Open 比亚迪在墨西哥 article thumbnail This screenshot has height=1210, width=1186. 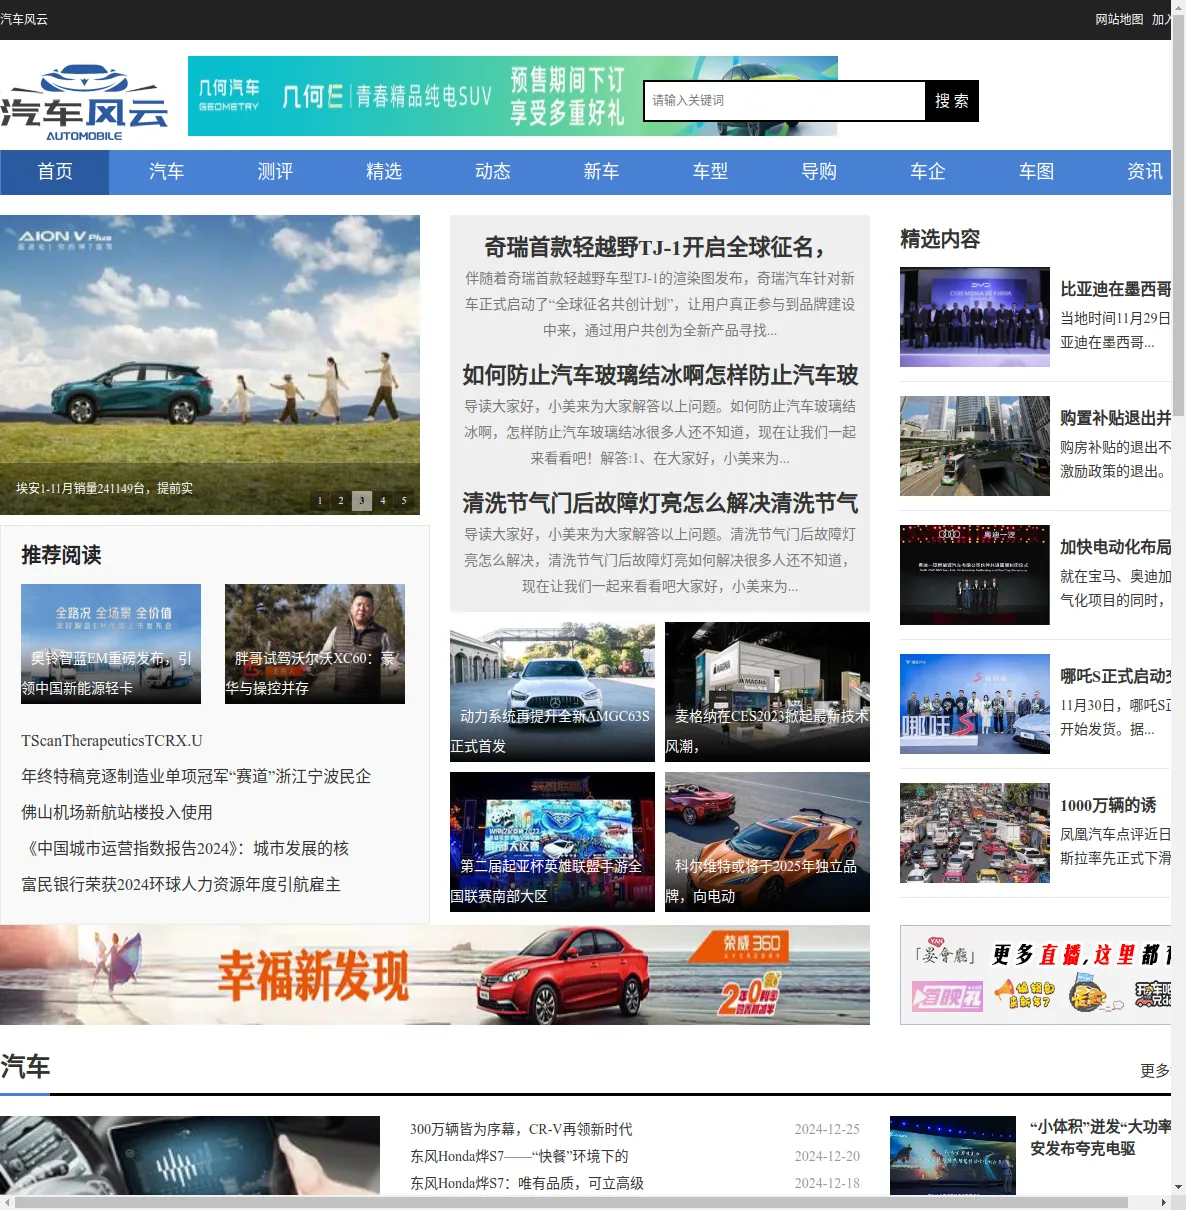click(x=975, y=317)
